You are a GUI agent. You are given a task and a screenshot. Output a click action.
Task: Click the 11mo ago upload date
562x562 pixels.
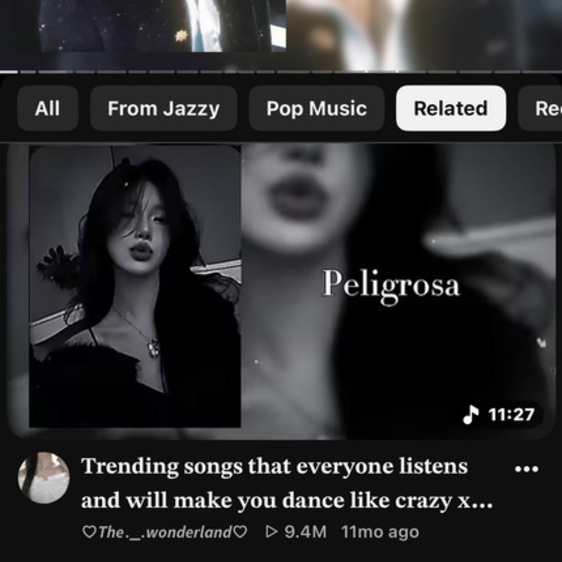pos(380,532)
